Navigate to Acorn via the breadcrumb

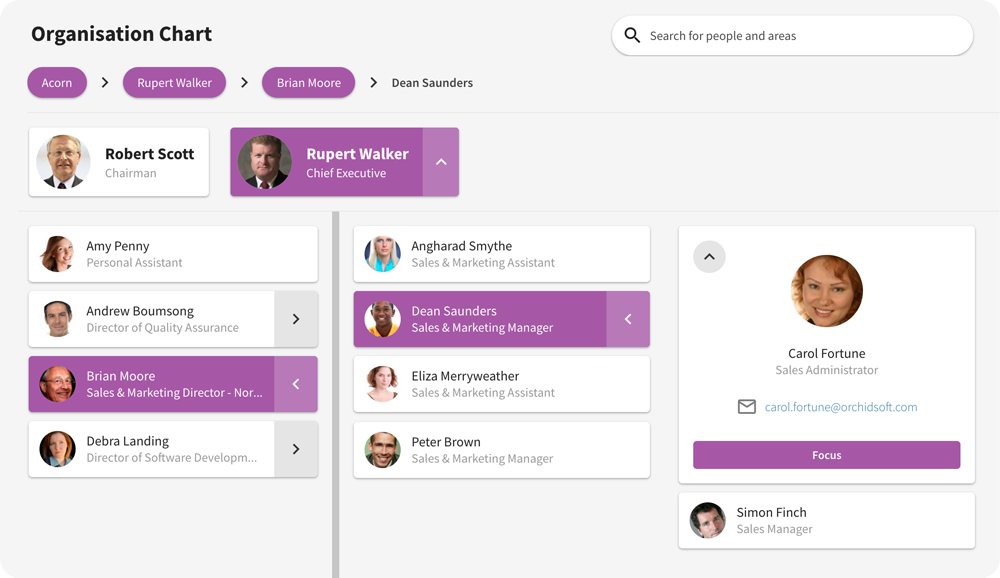[x=57, y=82]
